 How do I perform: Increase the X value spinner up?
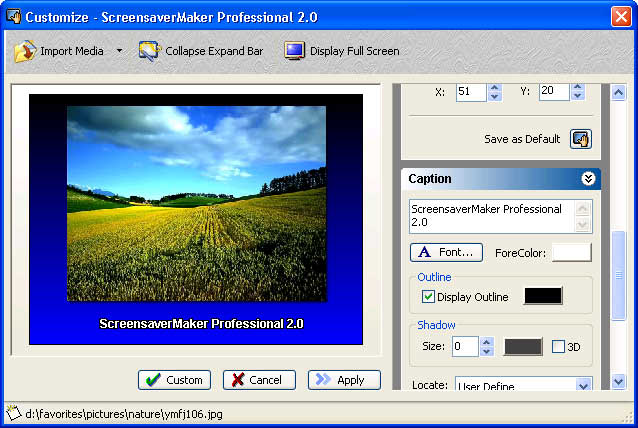494,87
